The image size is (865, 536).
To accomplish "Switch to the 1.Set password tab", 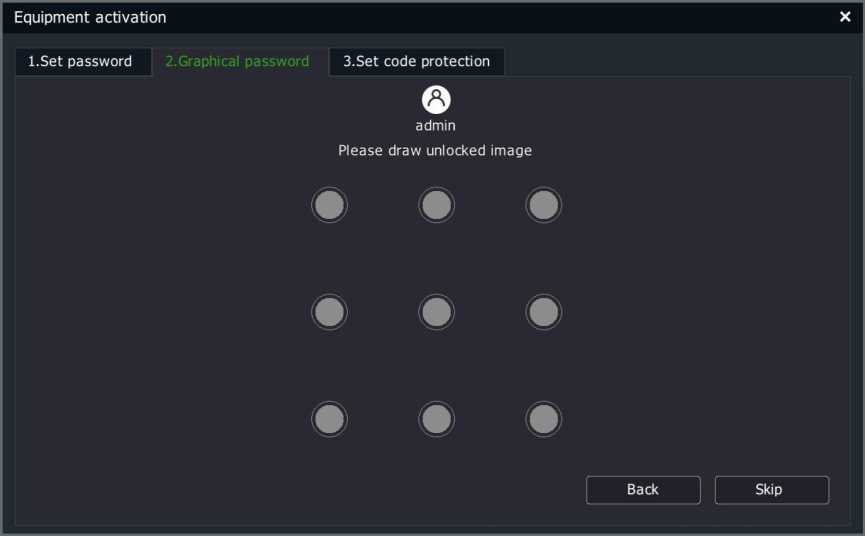I will 83,61.
